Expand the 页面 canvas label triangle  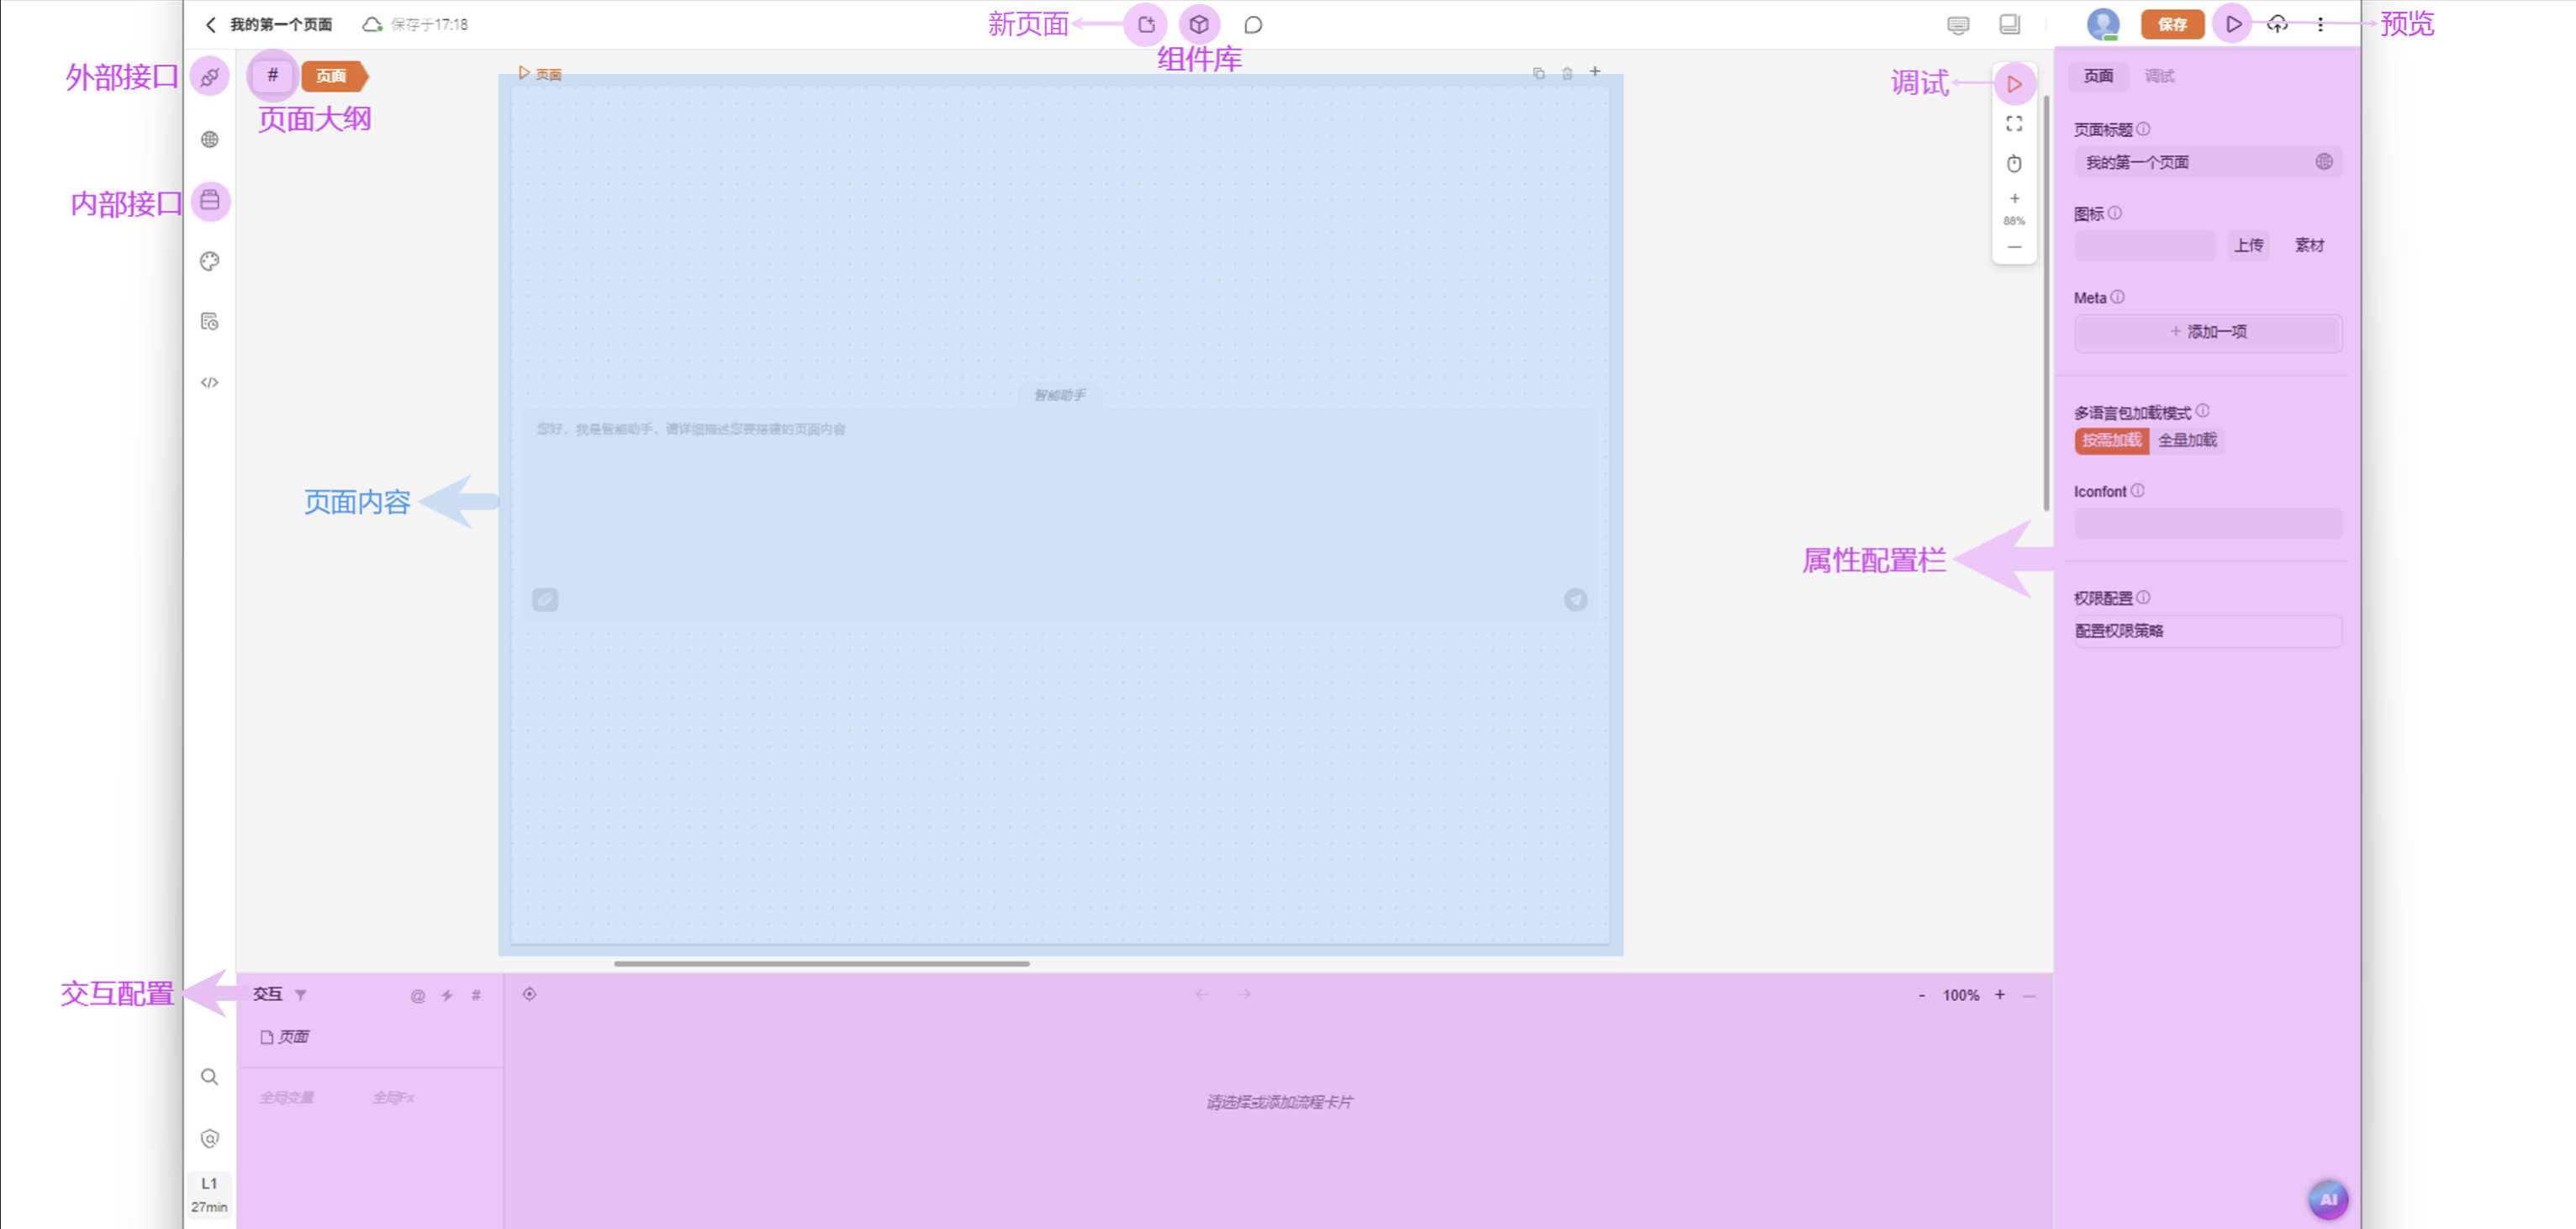pyautogui.click(x=524, y=73)
